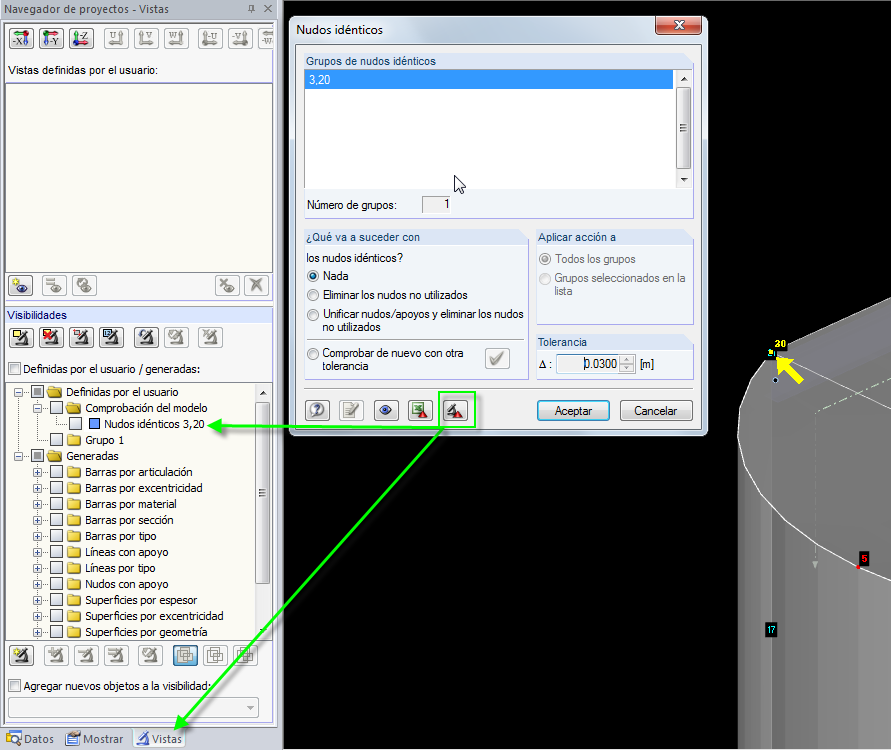The width and height of the screenshot is (891, 750).
Task: Click hide selected objects icon with red X
Action: click(51, 338)
